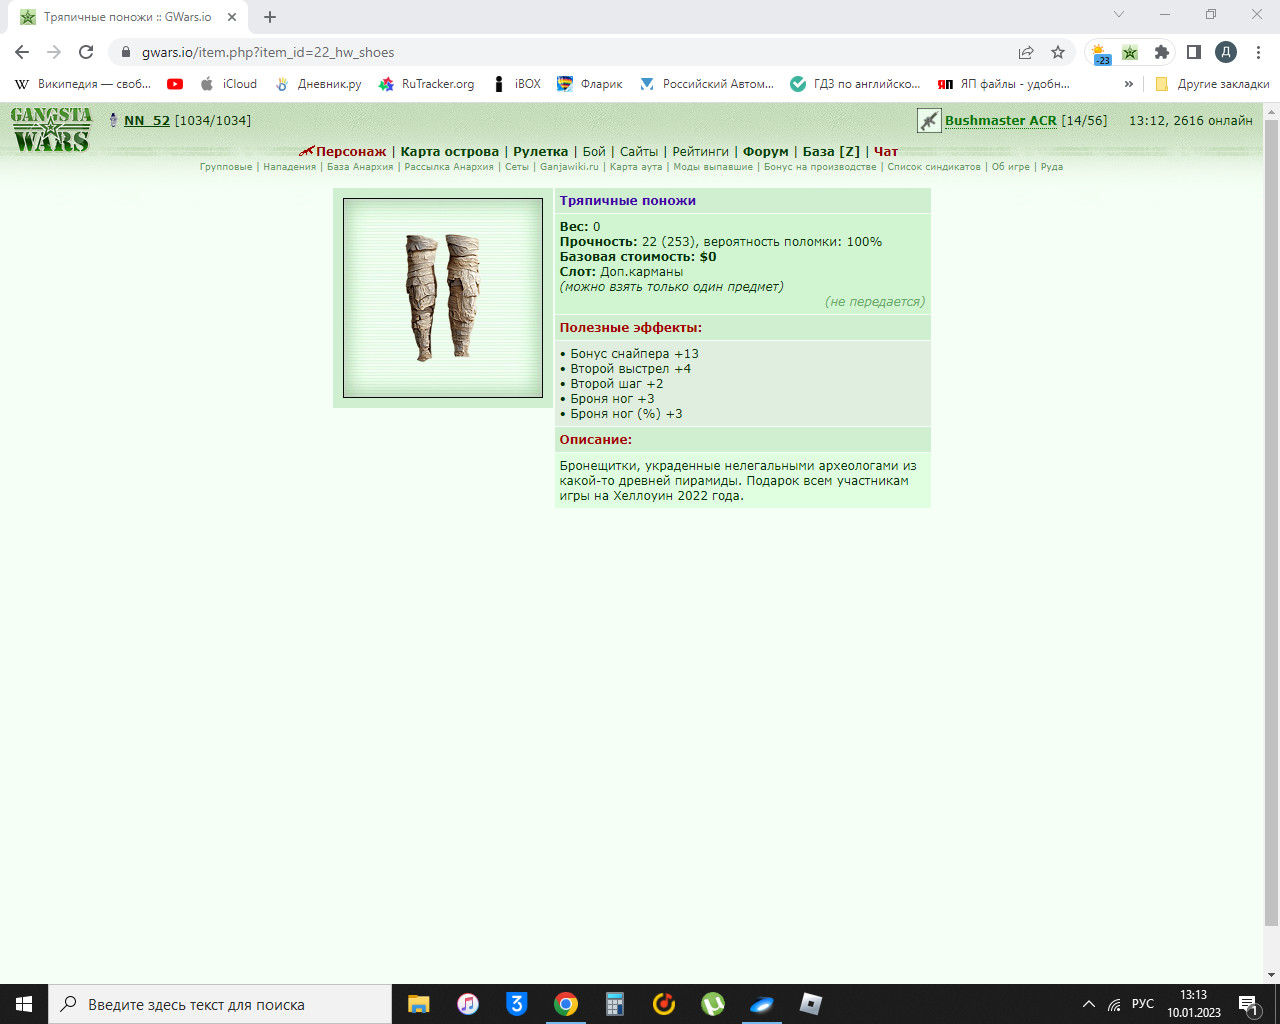The width and height of the screenshot is (1280, 1024).
Task: Open the Фларик bookmark
Action: tap(590, 84)
